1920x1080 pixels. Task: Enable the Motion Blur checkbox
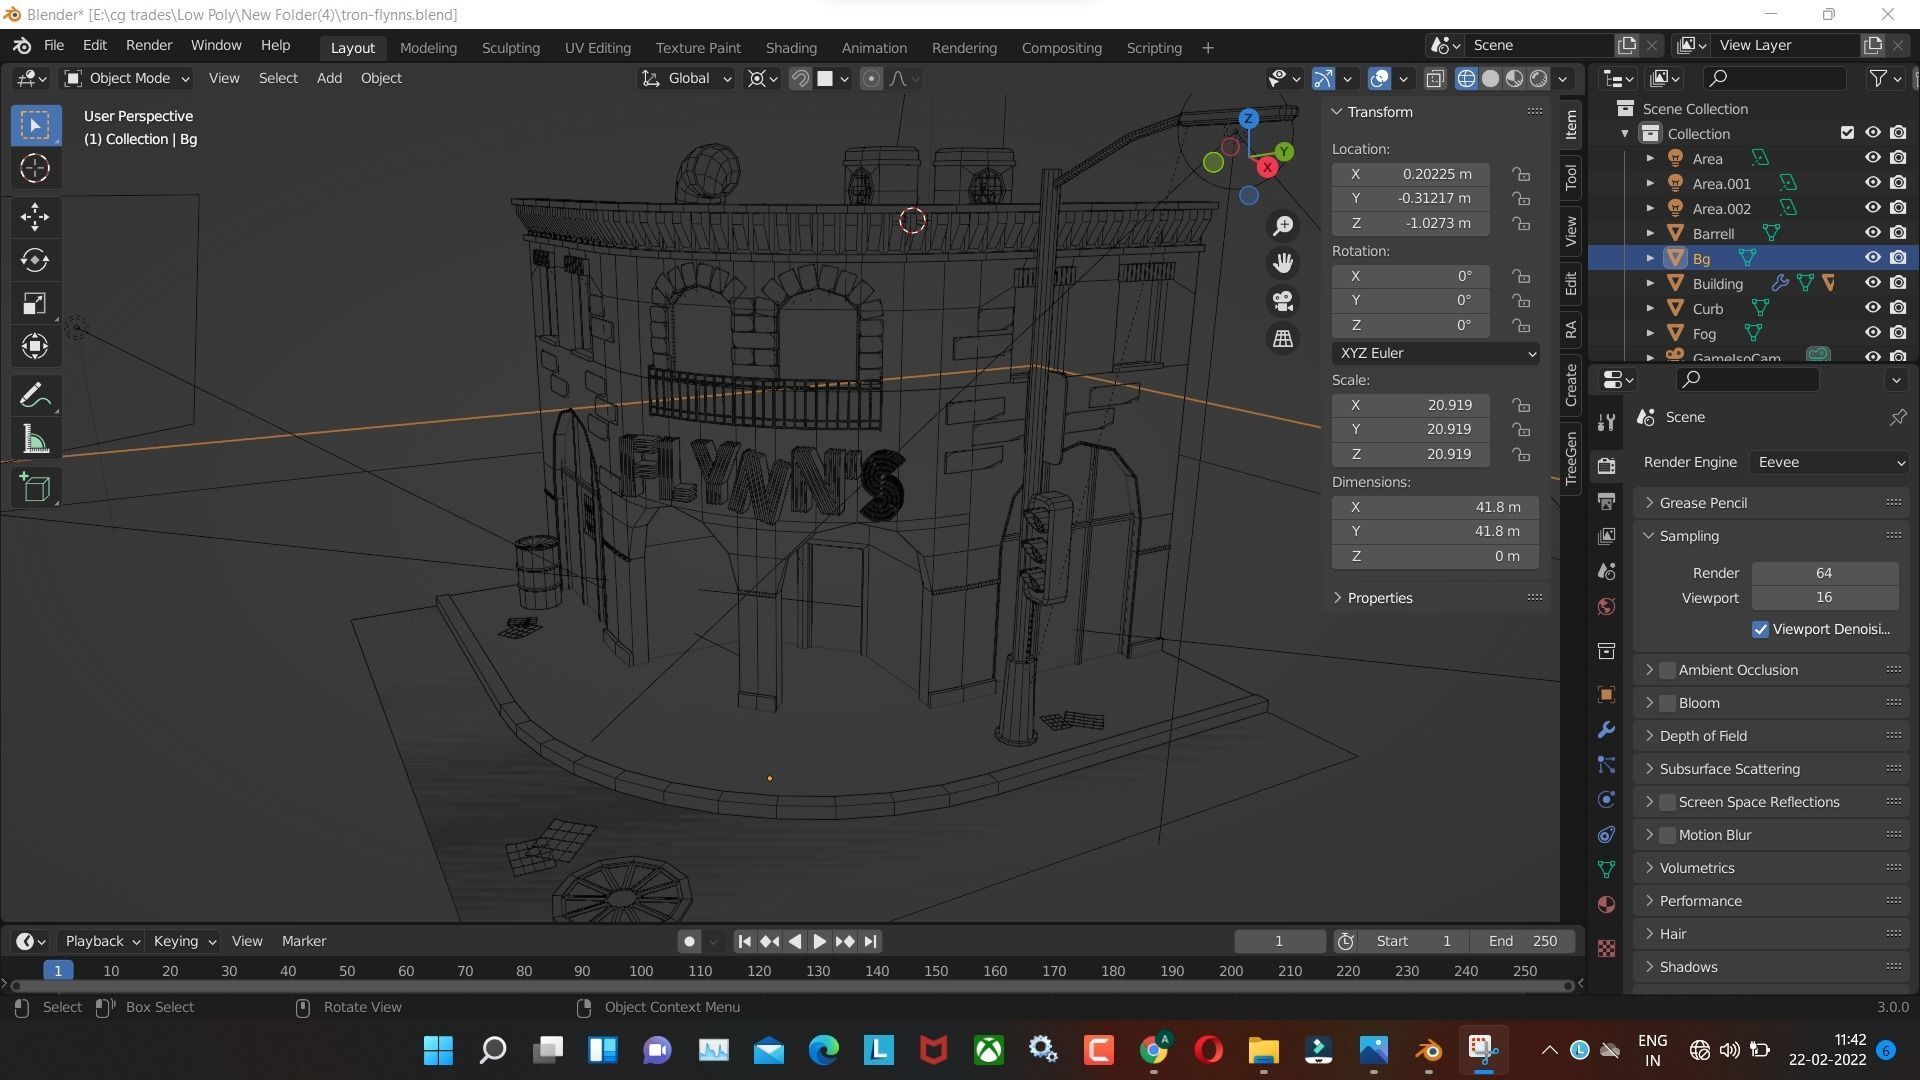tap(1667, 835)
